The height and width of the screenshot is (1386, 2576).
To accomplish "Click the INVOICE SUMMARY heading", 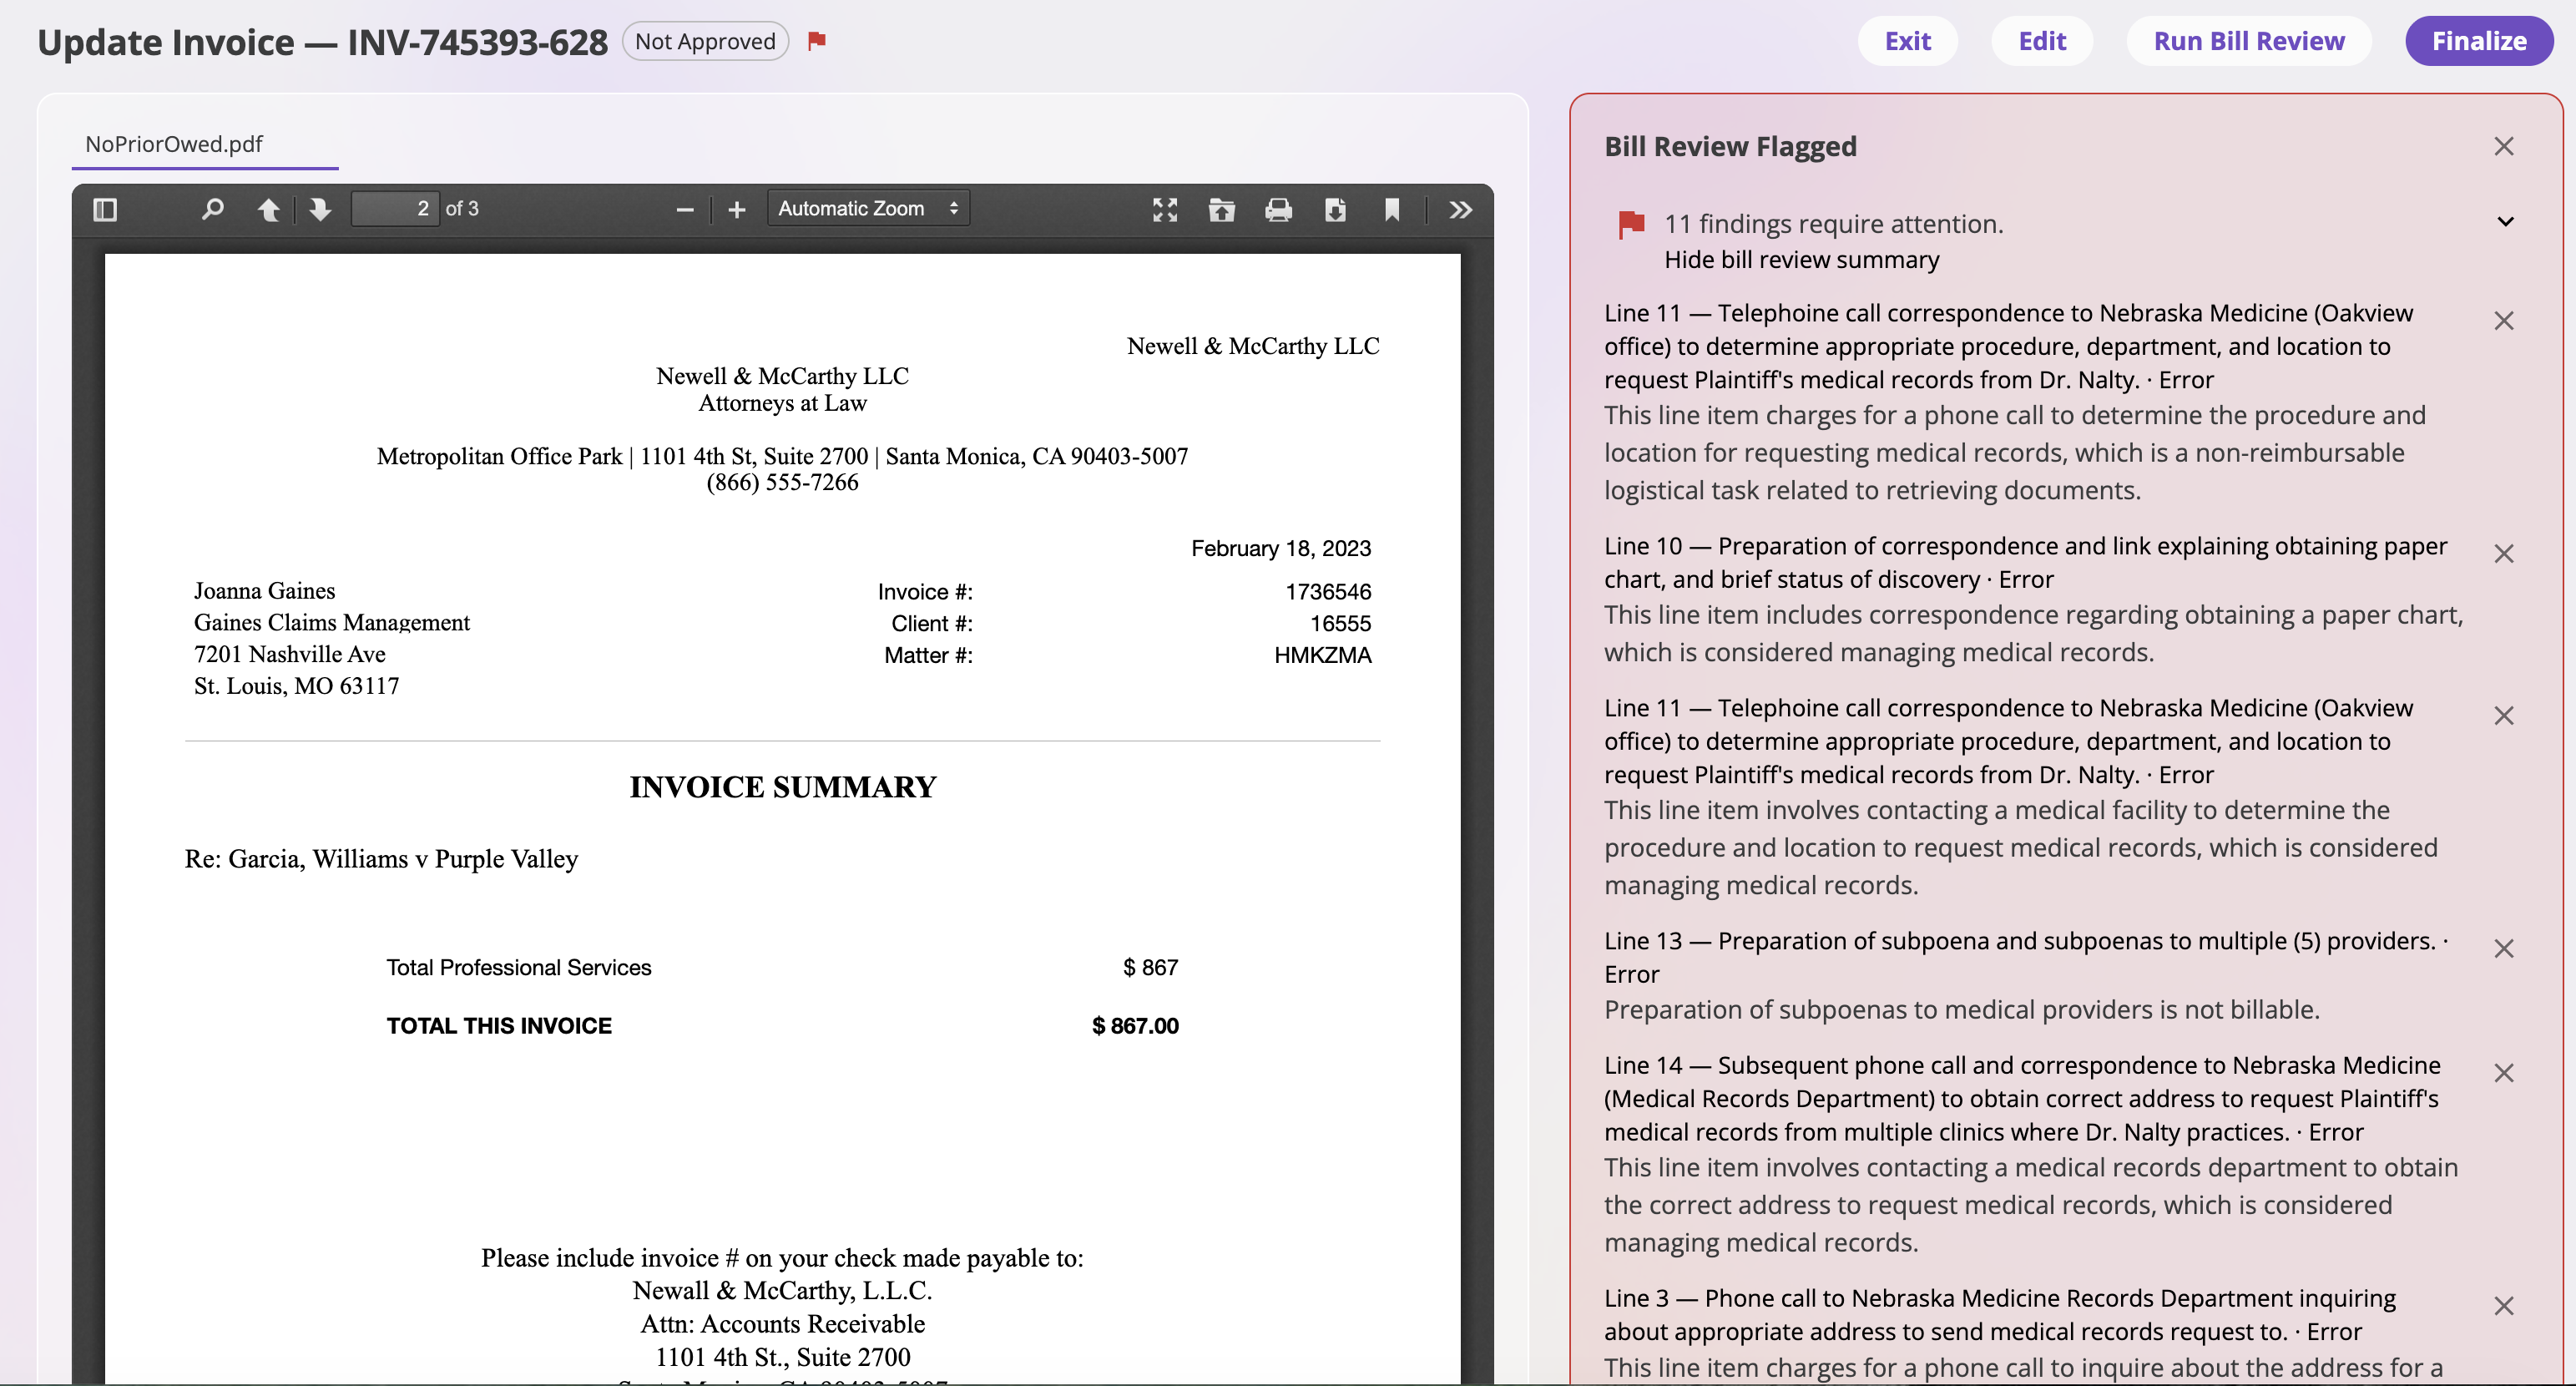I will (783, 787).
